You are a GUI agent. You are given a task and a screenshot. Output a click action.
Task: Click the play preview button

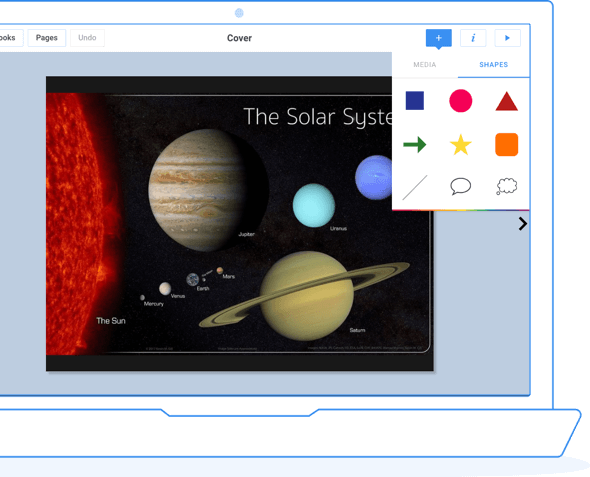click(507, 38)
